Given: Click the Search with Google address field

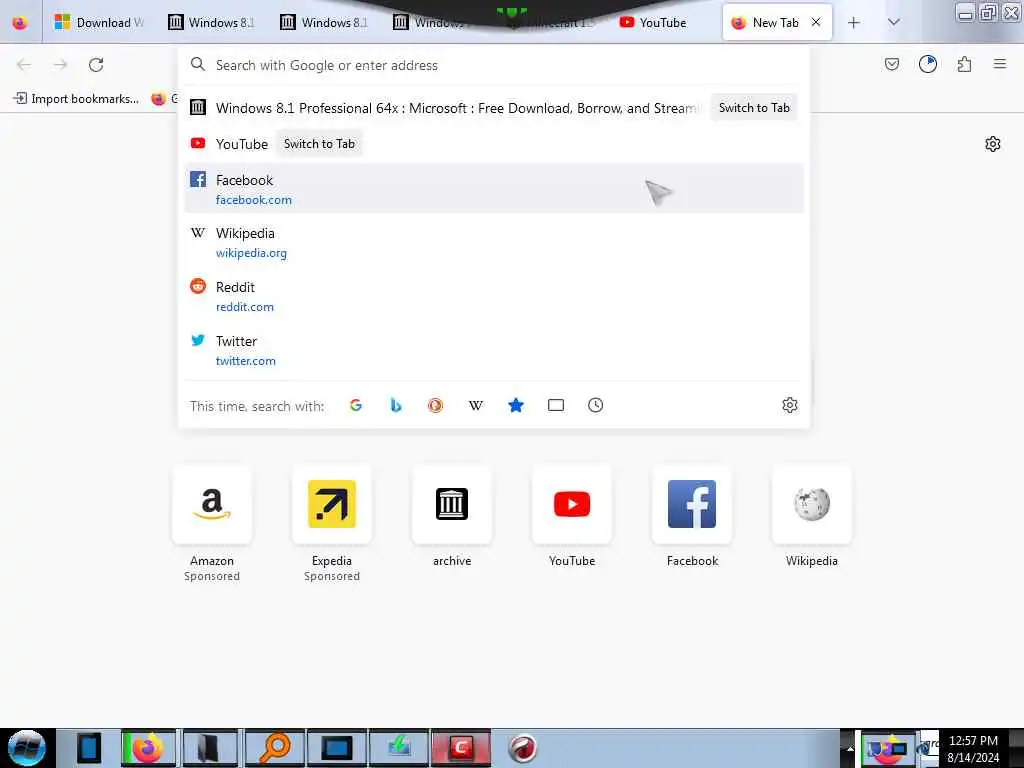Looking at the screenshot, I should click(x=493, y=65).
